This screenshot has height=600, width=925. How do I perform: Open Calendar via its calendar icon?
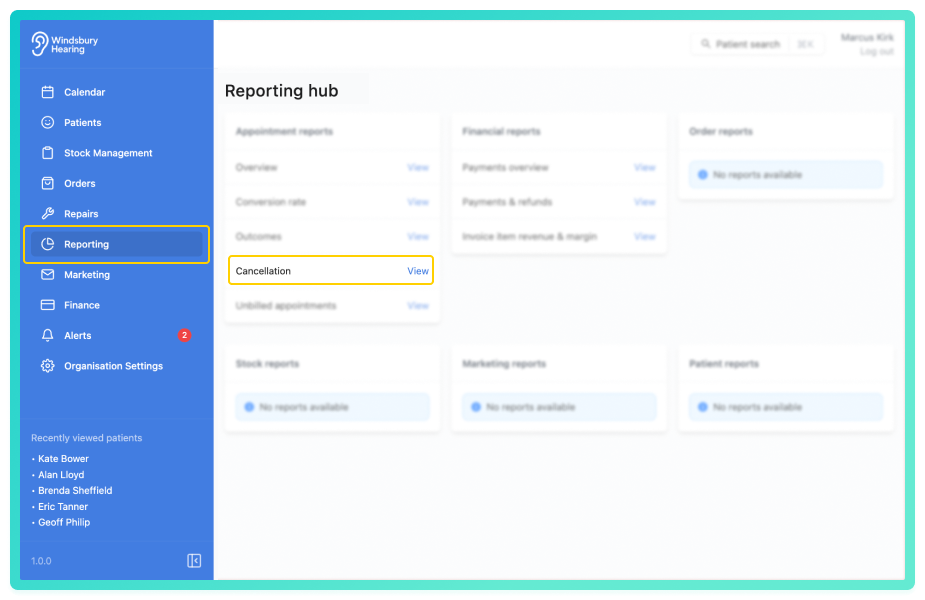tap(48, 92)
